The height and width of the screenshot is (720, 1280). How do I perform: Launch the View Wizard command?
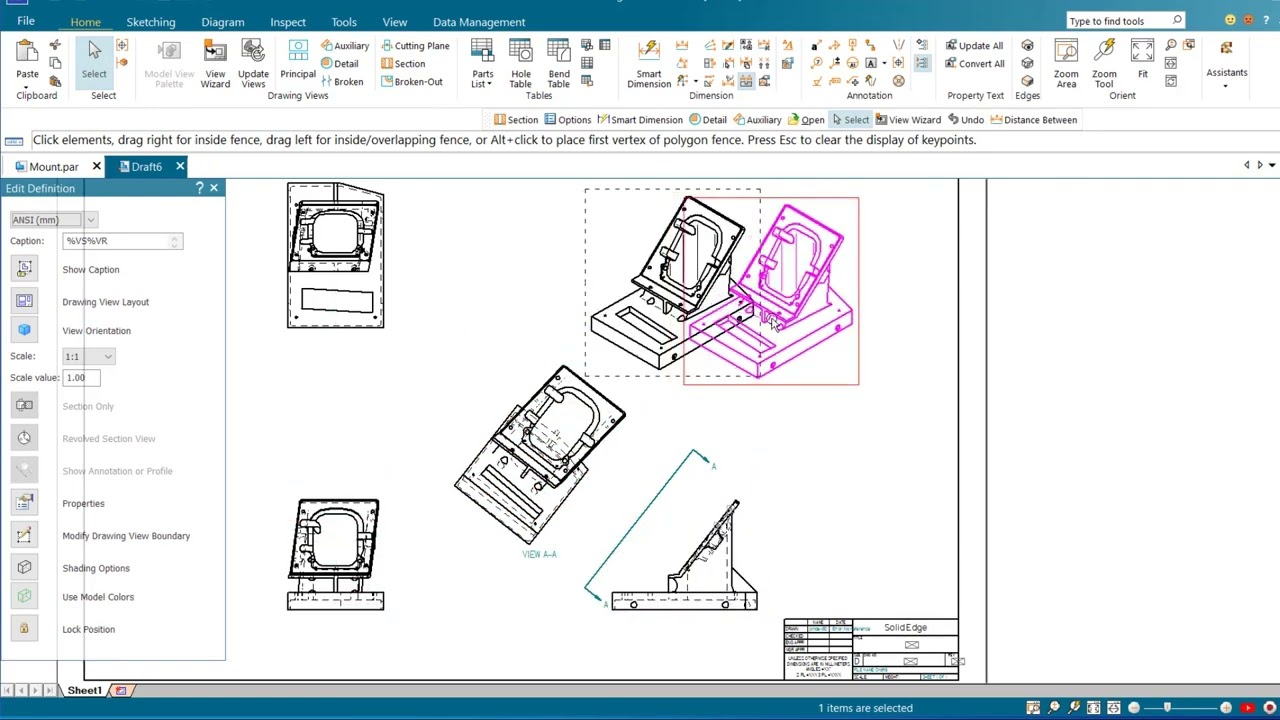(x=215, y=64)
